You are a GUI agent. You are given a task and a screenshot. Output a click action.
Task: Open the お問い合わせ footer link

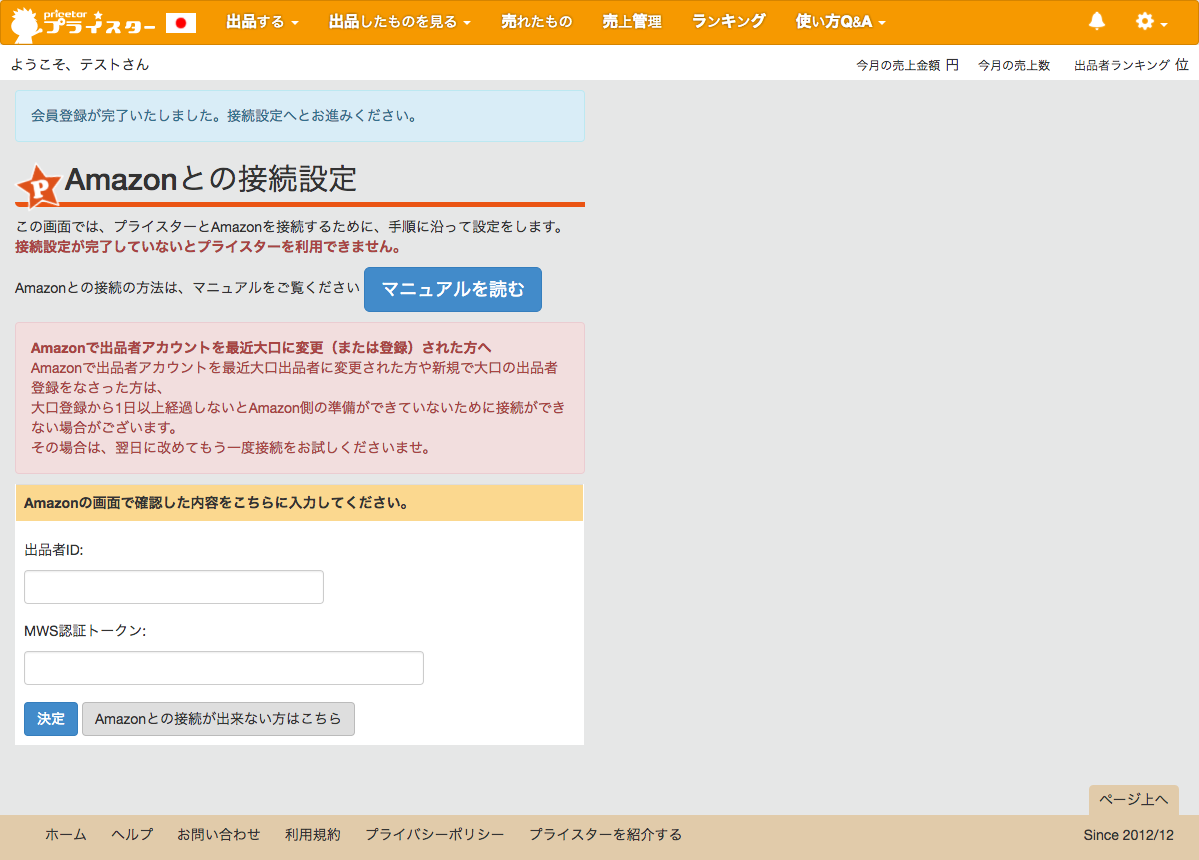pyautogui.click(x=219, y=835)
